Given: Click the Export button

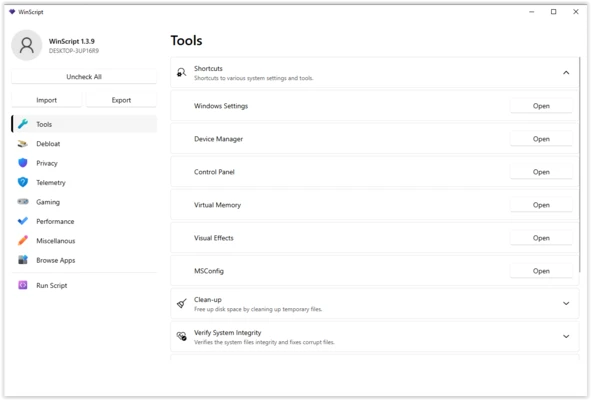Looking at the screenshot, I should point(121,100).
